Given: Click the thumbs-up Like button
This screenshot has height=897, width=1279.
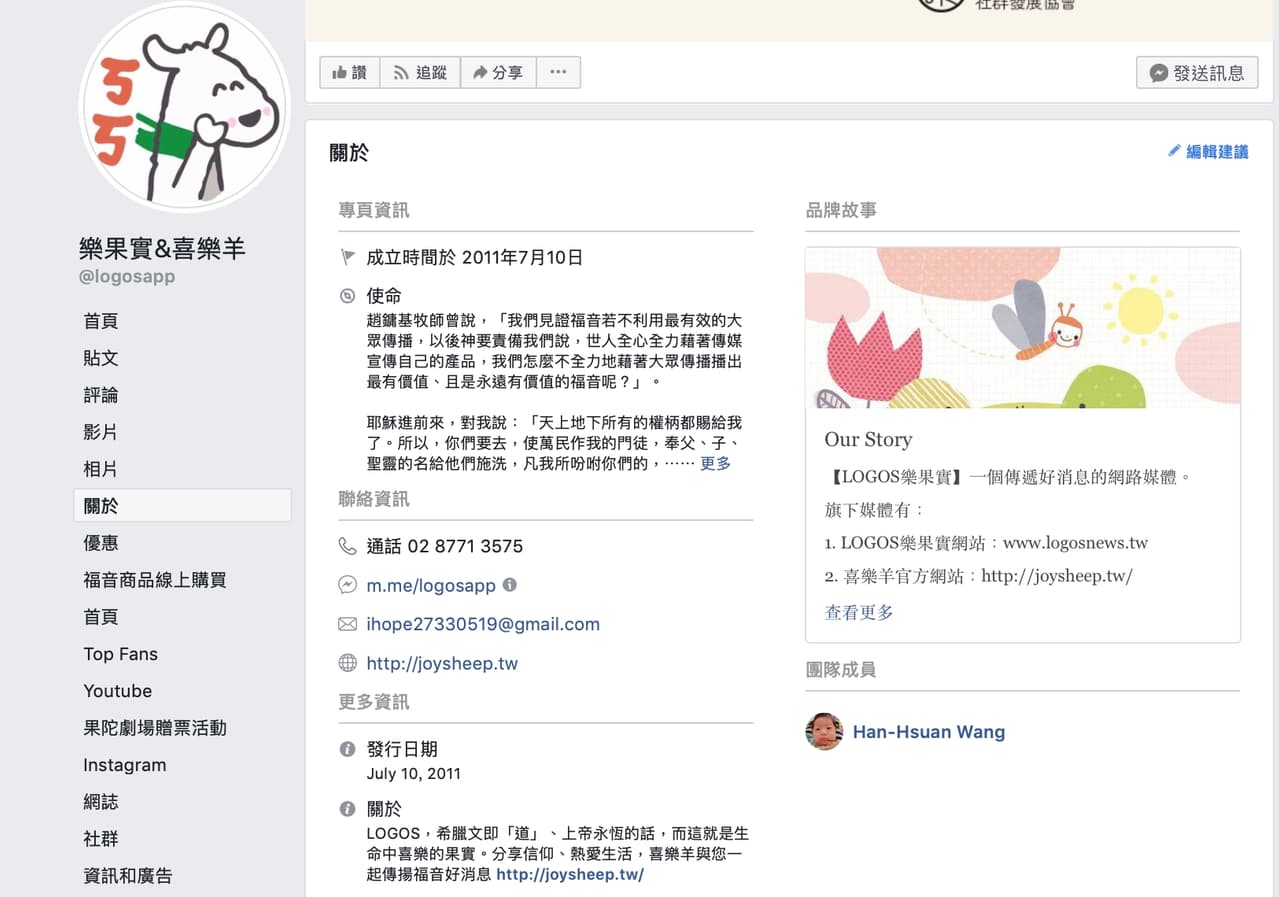Looking at the screenshot, I should pos(350,72).
